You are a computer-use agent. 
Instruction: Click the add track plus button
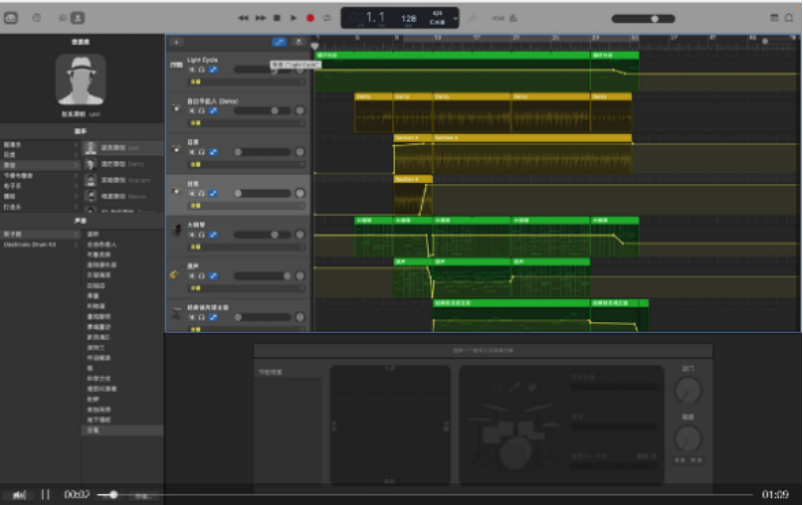[176, 42]
